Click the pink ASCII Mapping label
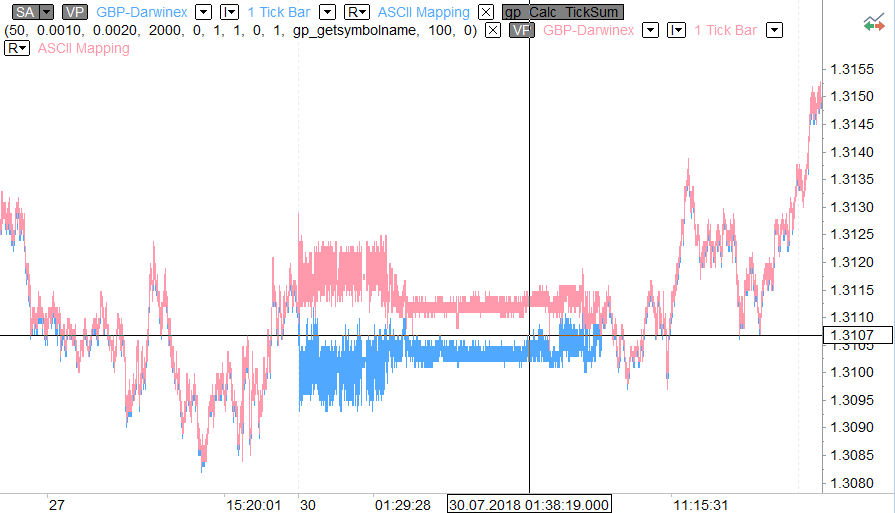Screen dimensions: 895x513 (x=83, y=49)
